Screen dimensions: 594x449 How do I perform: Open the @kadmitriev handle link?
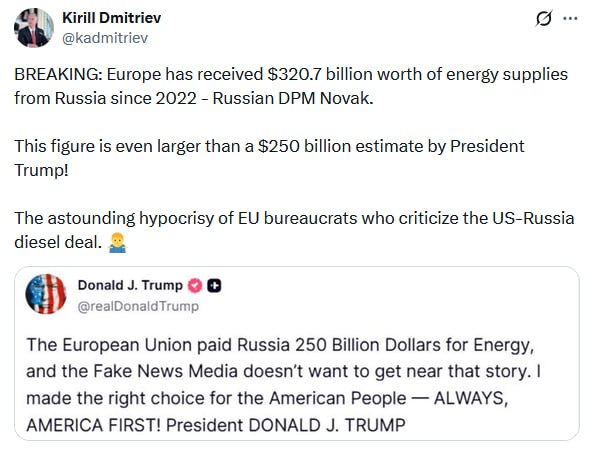(x=105, y=38)
